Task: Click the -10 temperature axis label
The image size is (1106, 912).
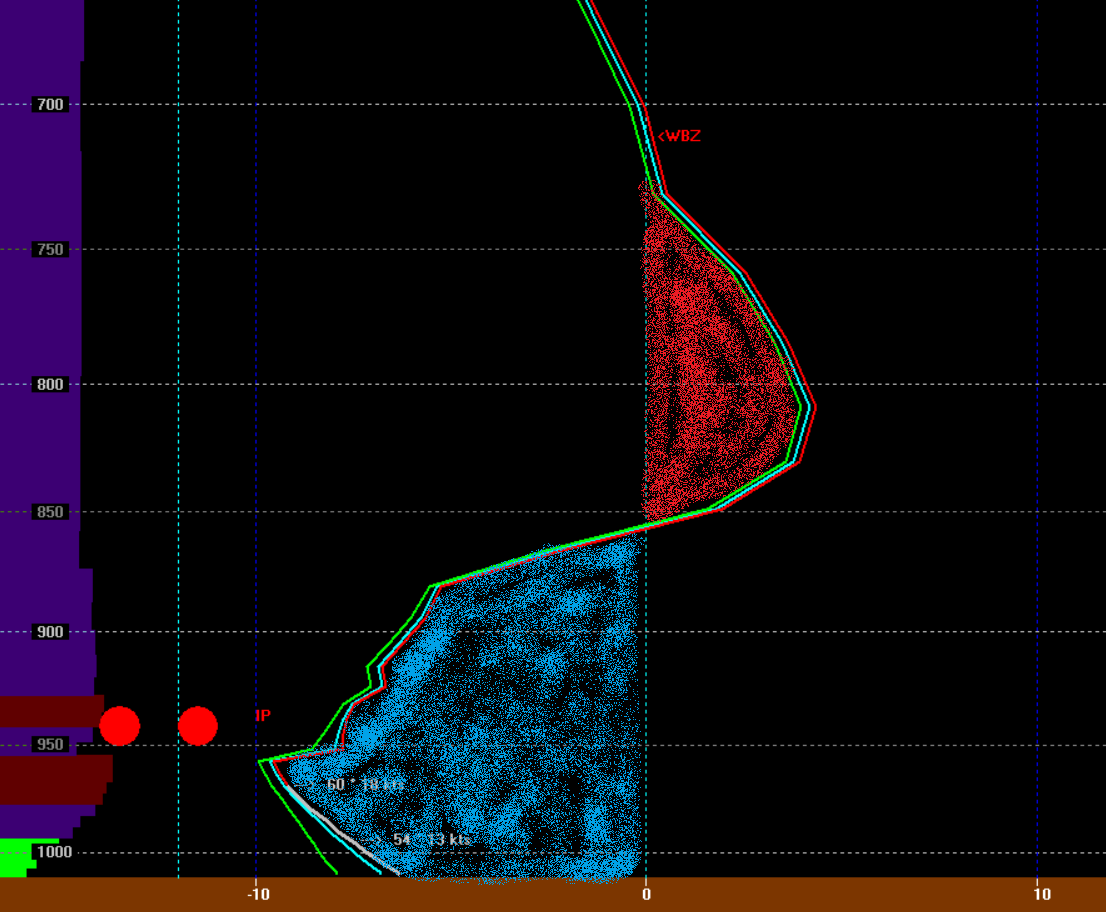Action: tap(257, 893)
